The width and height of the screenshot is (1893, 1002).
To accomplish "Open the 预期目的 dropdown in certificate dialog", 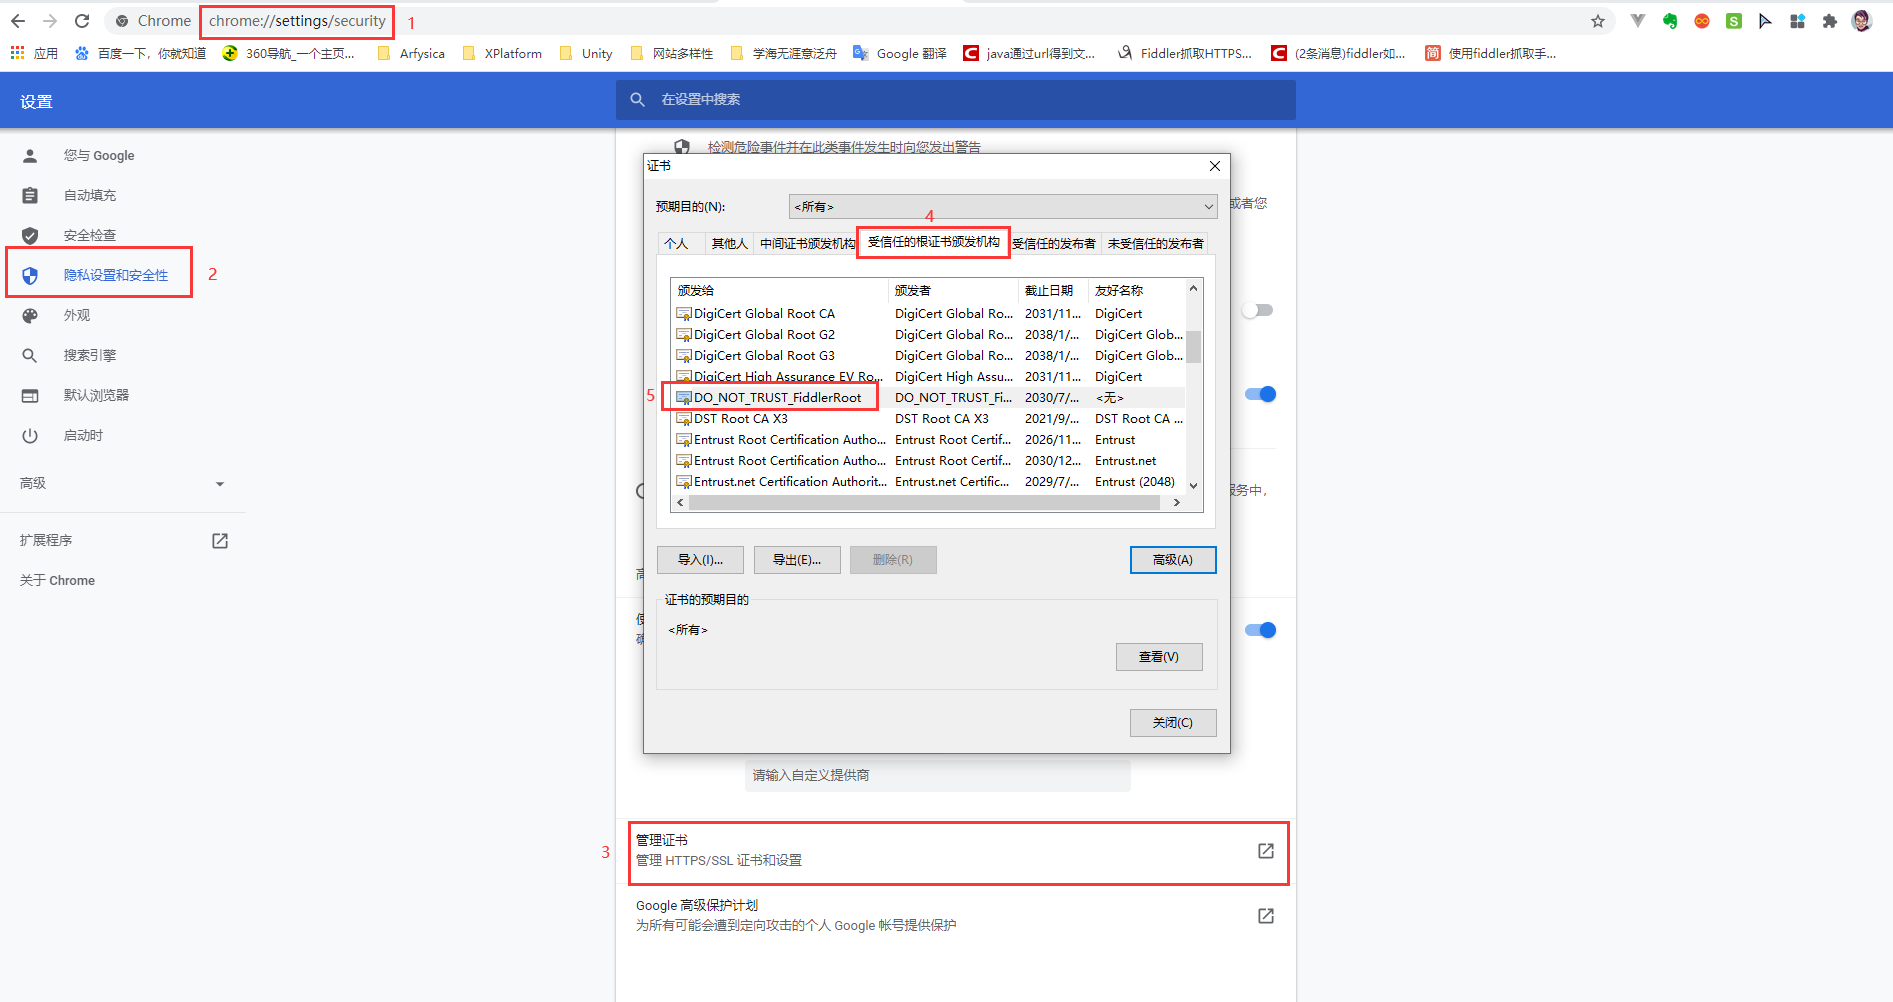I will [1003, 207].
